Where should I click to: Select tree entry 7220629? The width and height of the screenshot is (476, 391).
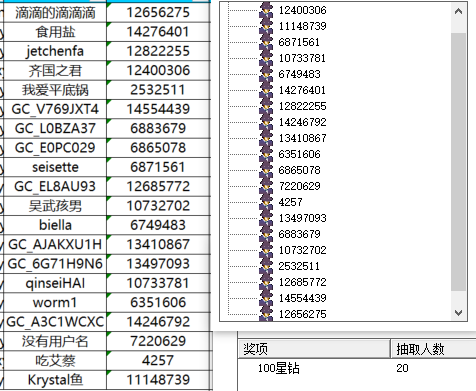tap(299, 186)
